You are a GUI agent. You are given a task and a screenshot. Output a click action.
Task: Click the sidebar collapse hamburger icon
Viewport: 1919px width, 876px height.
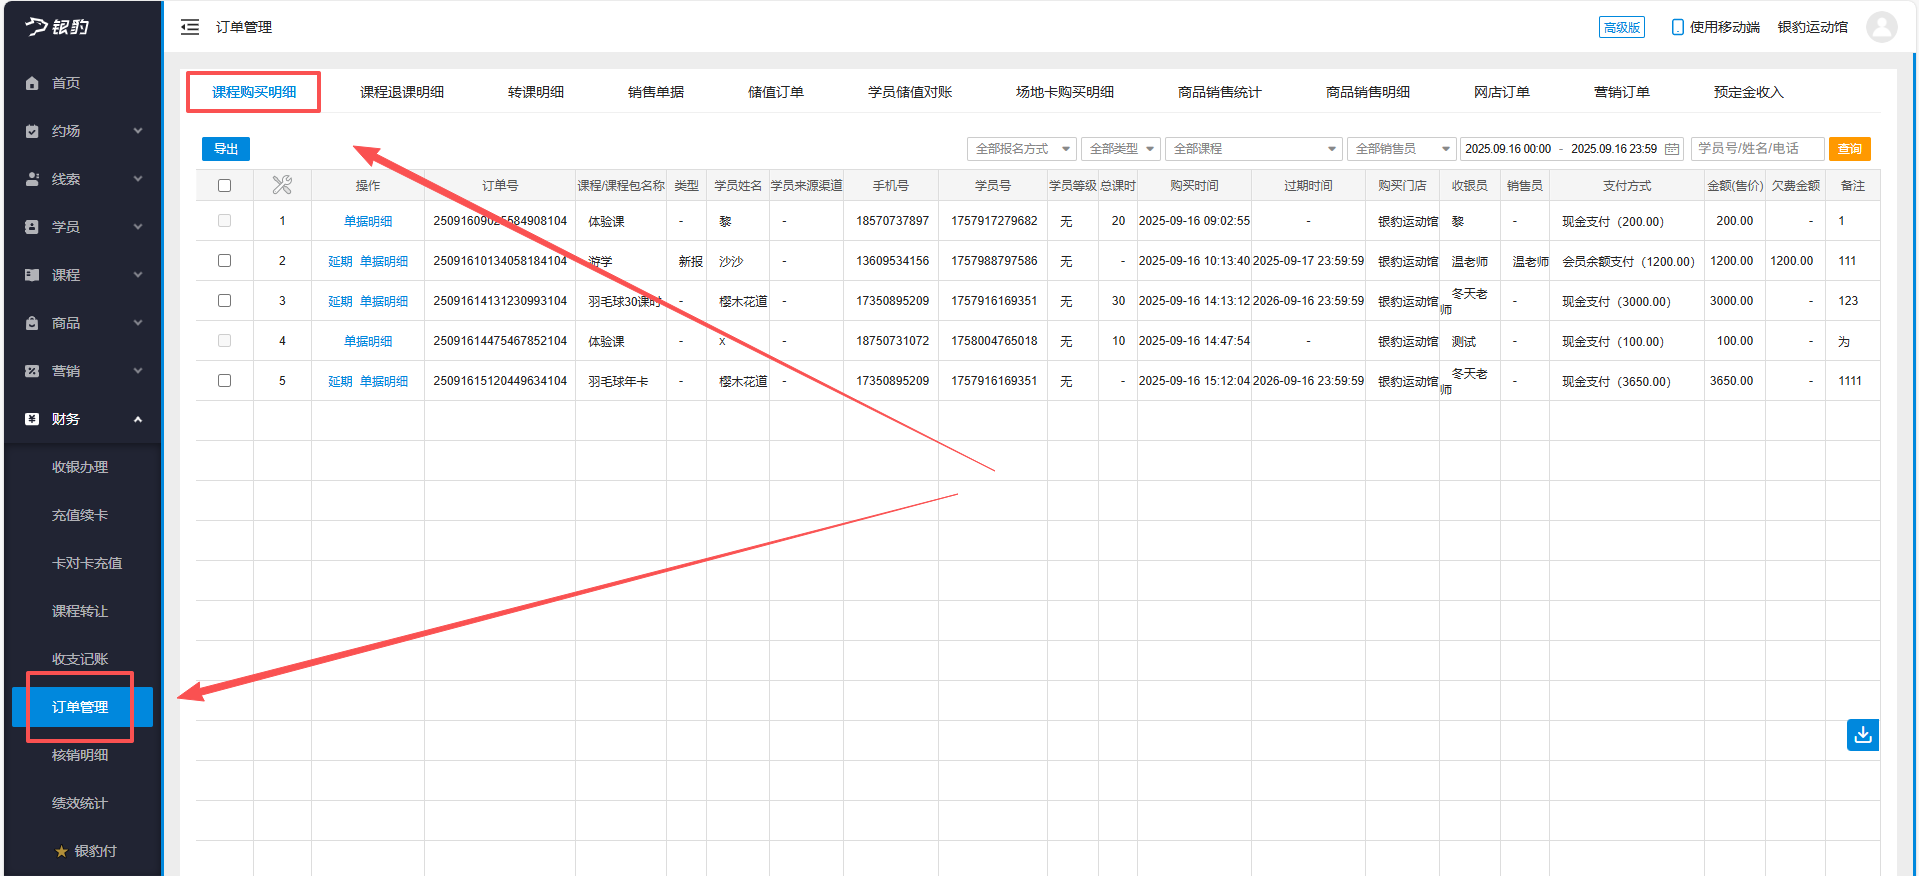[190, 27]
